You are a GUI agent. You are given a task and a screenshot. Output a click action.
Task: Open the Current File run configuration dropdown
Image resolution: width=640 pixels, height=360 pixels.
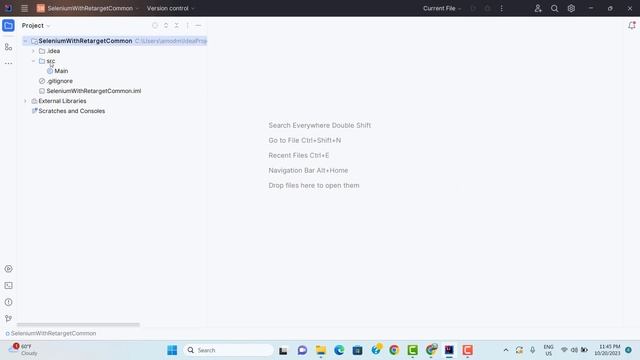[442, 8]
